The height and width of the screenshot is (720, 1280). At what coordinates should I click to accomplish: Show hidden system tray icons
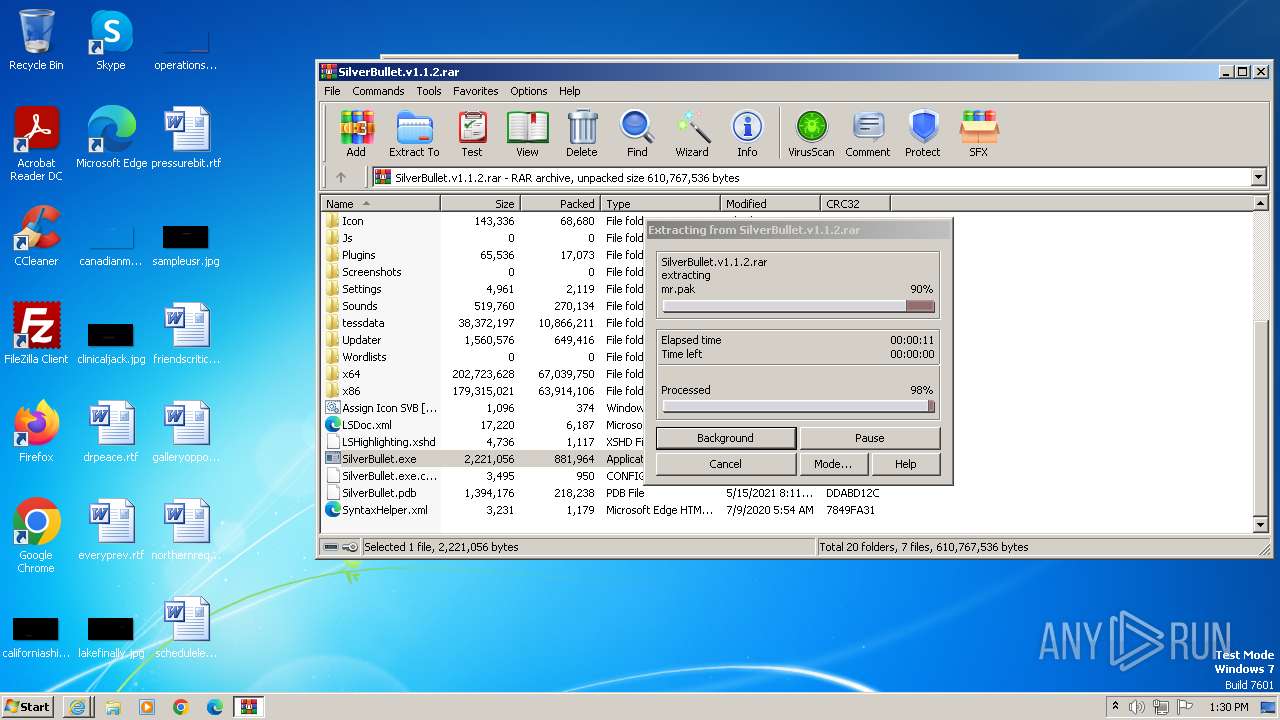point(1115,707)
